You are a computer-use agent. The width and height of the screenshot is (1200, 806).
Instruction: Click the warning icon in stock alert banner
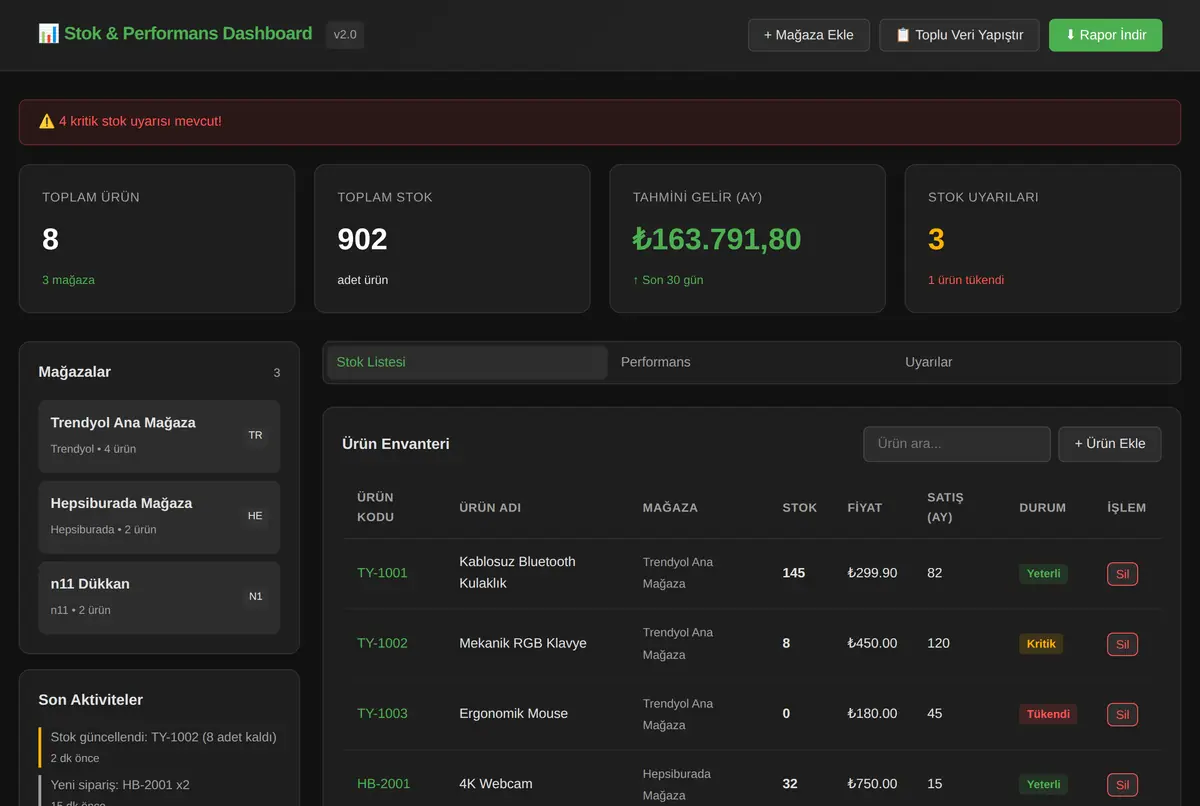[x=47, y=121]
